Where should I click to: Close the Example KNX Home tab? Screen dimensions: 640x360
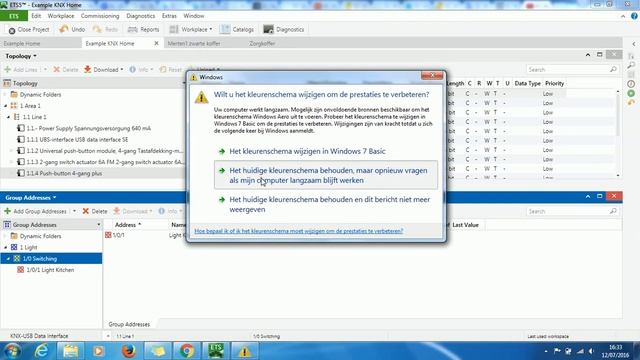point(156,43)
